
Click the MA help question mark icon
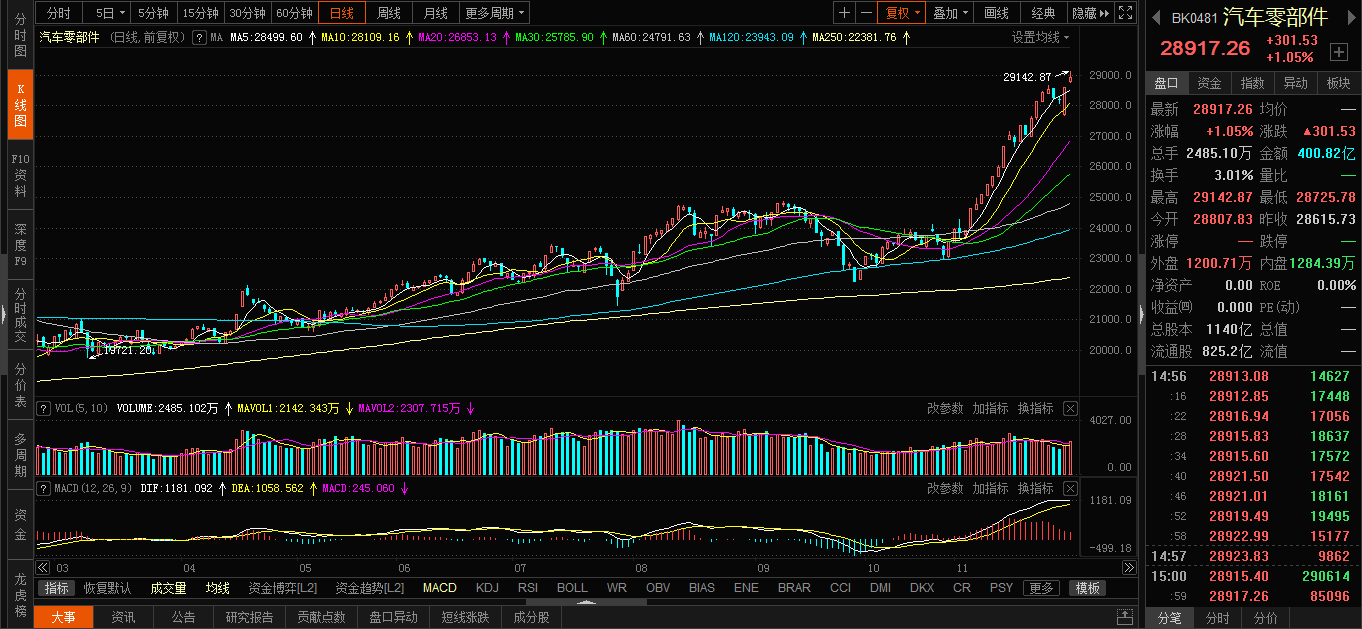point(199,37)
